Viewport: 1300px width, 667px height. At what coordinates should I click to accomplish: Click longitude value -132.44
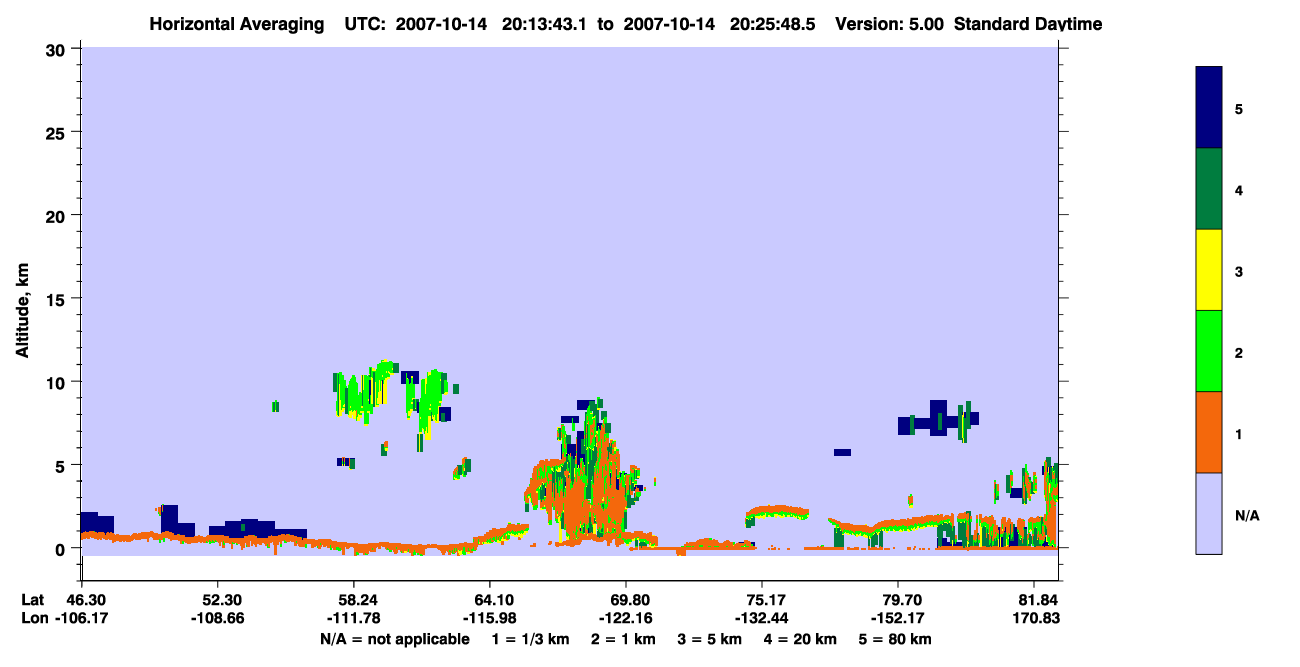[x=763, y=618]
